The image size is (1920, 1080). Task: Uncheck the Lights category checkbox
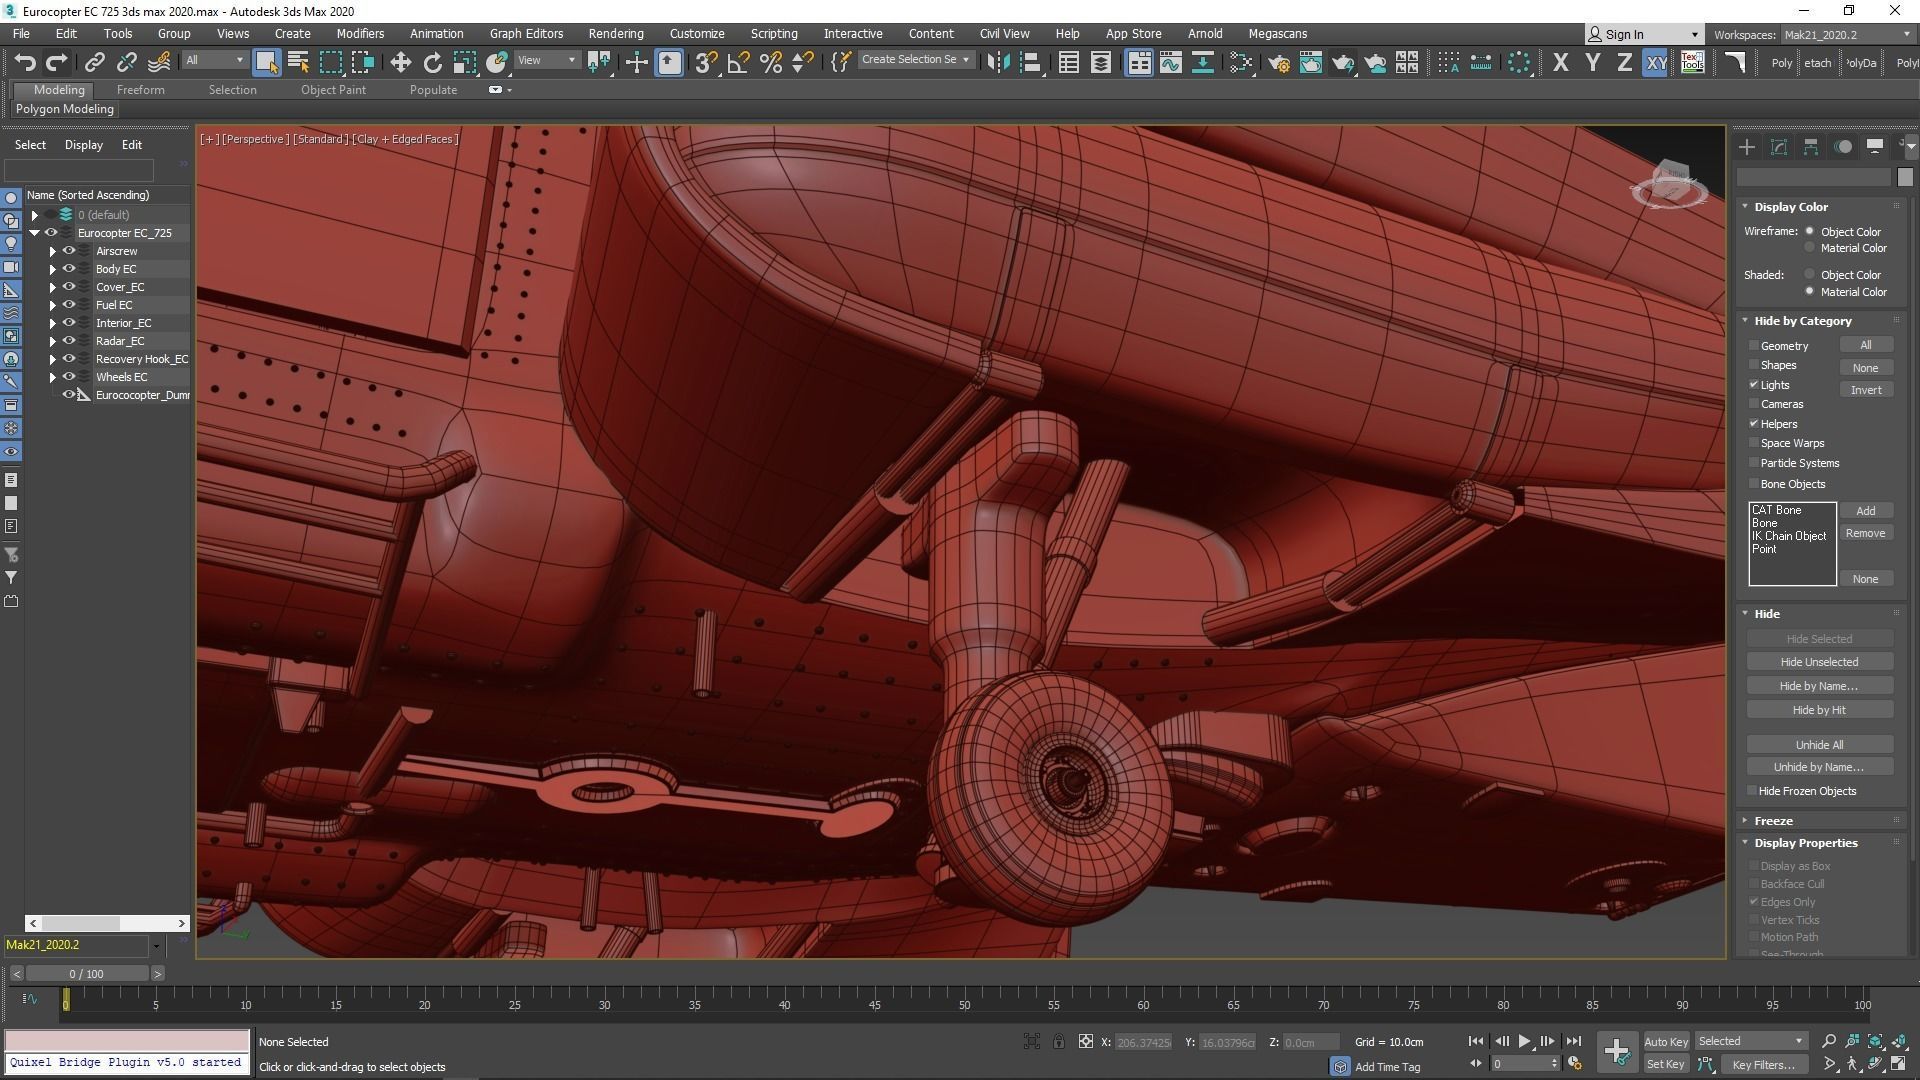pyautogui.click(x=1754, y=385)
